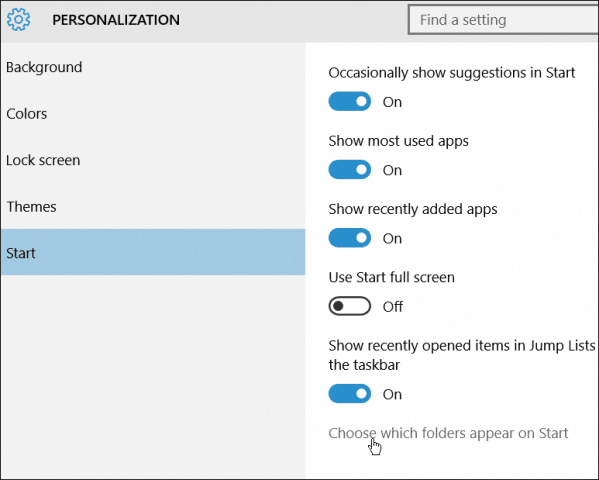Click the Use Start full screen label
The image size is (599, 480).
click(x=392, y=277)
